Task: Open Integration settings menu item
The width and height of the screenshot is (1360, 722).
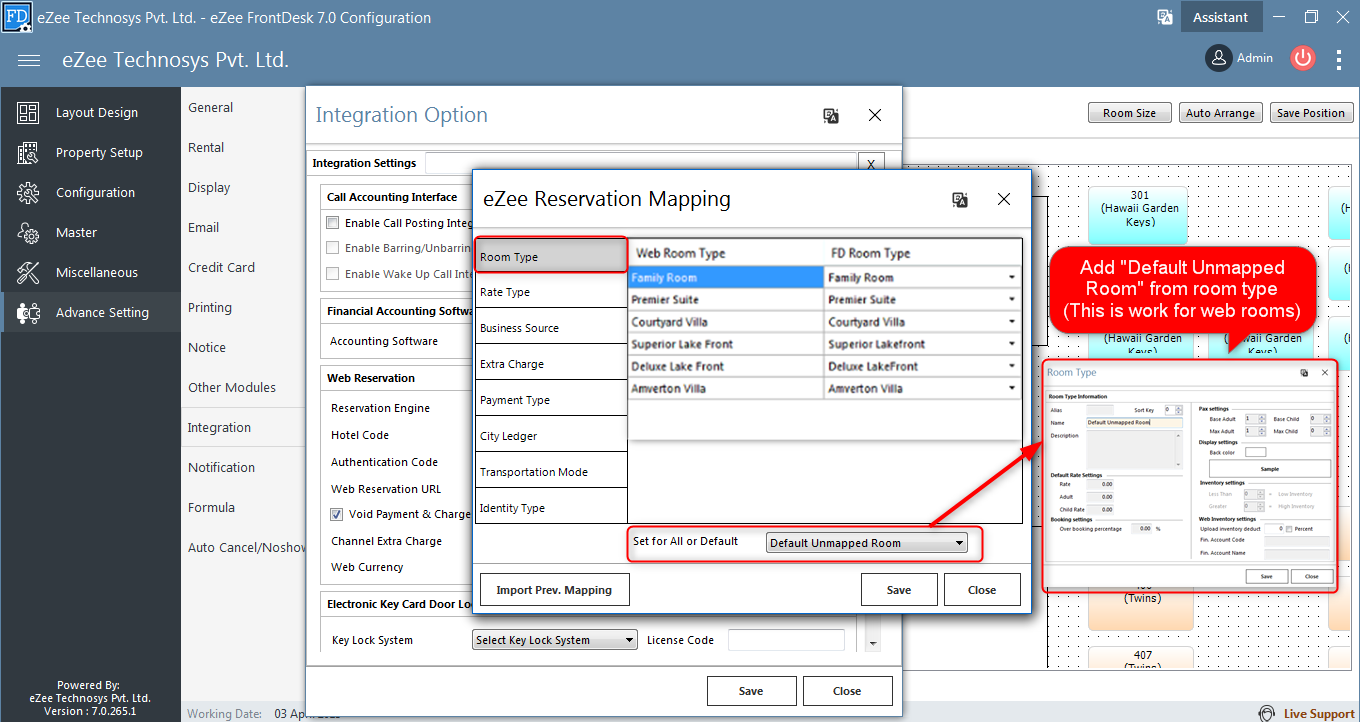Action: 219,427
